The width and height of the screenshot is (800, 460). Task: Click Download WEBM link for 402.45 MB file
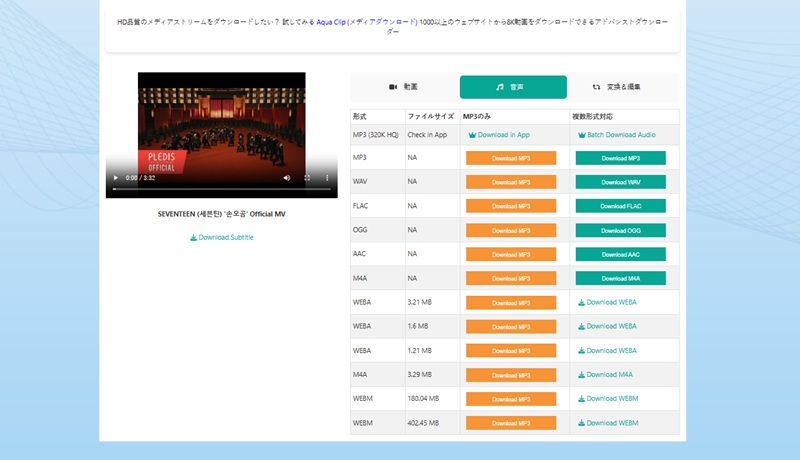(608, 422)
